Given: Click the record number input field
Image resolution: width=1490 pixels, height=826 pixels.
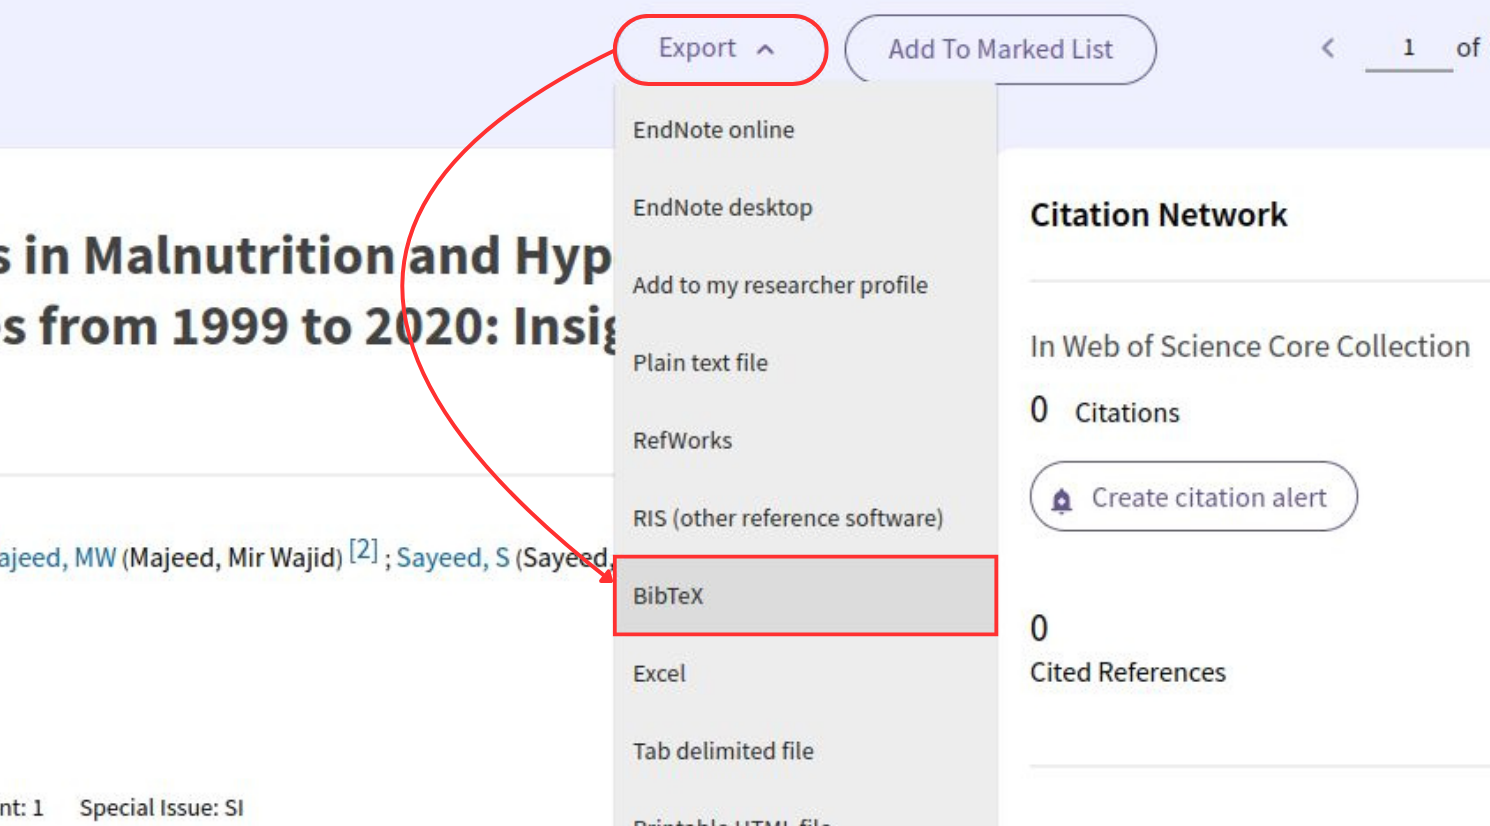Looking at the screenshot, I should tap(1408, 48).
